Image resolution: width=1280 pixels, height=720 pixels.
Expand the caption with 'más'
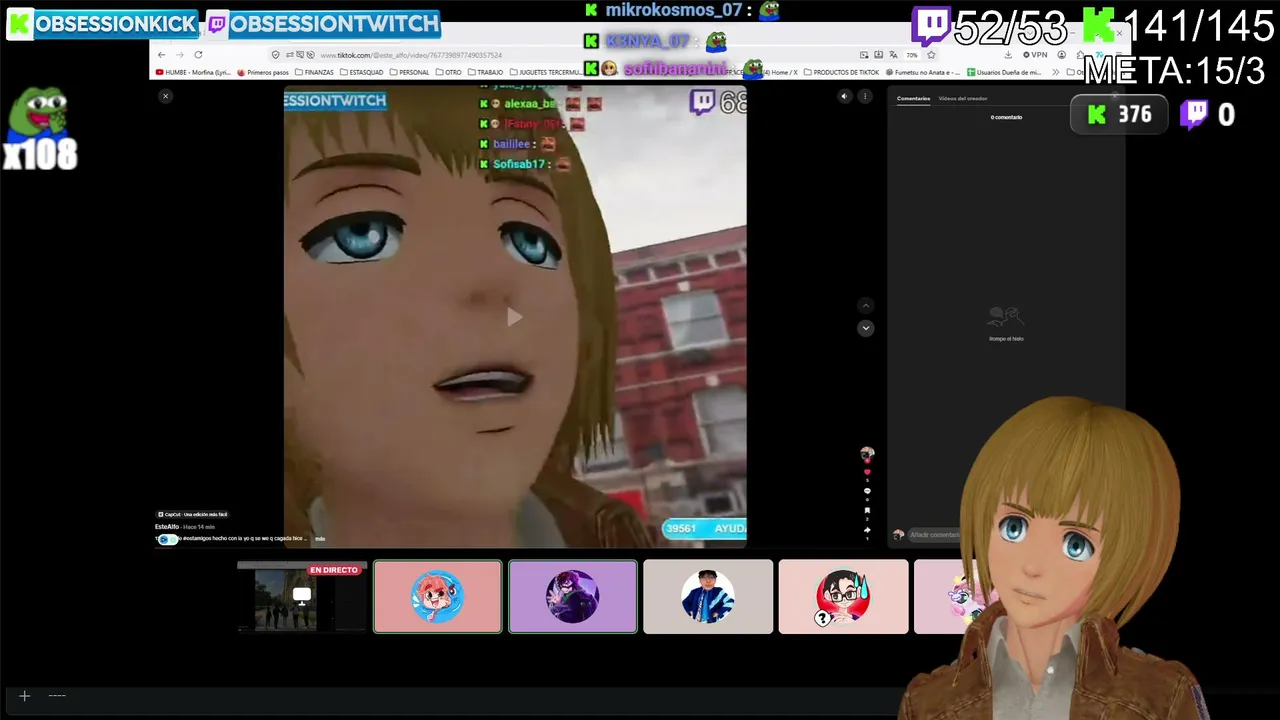320,539
